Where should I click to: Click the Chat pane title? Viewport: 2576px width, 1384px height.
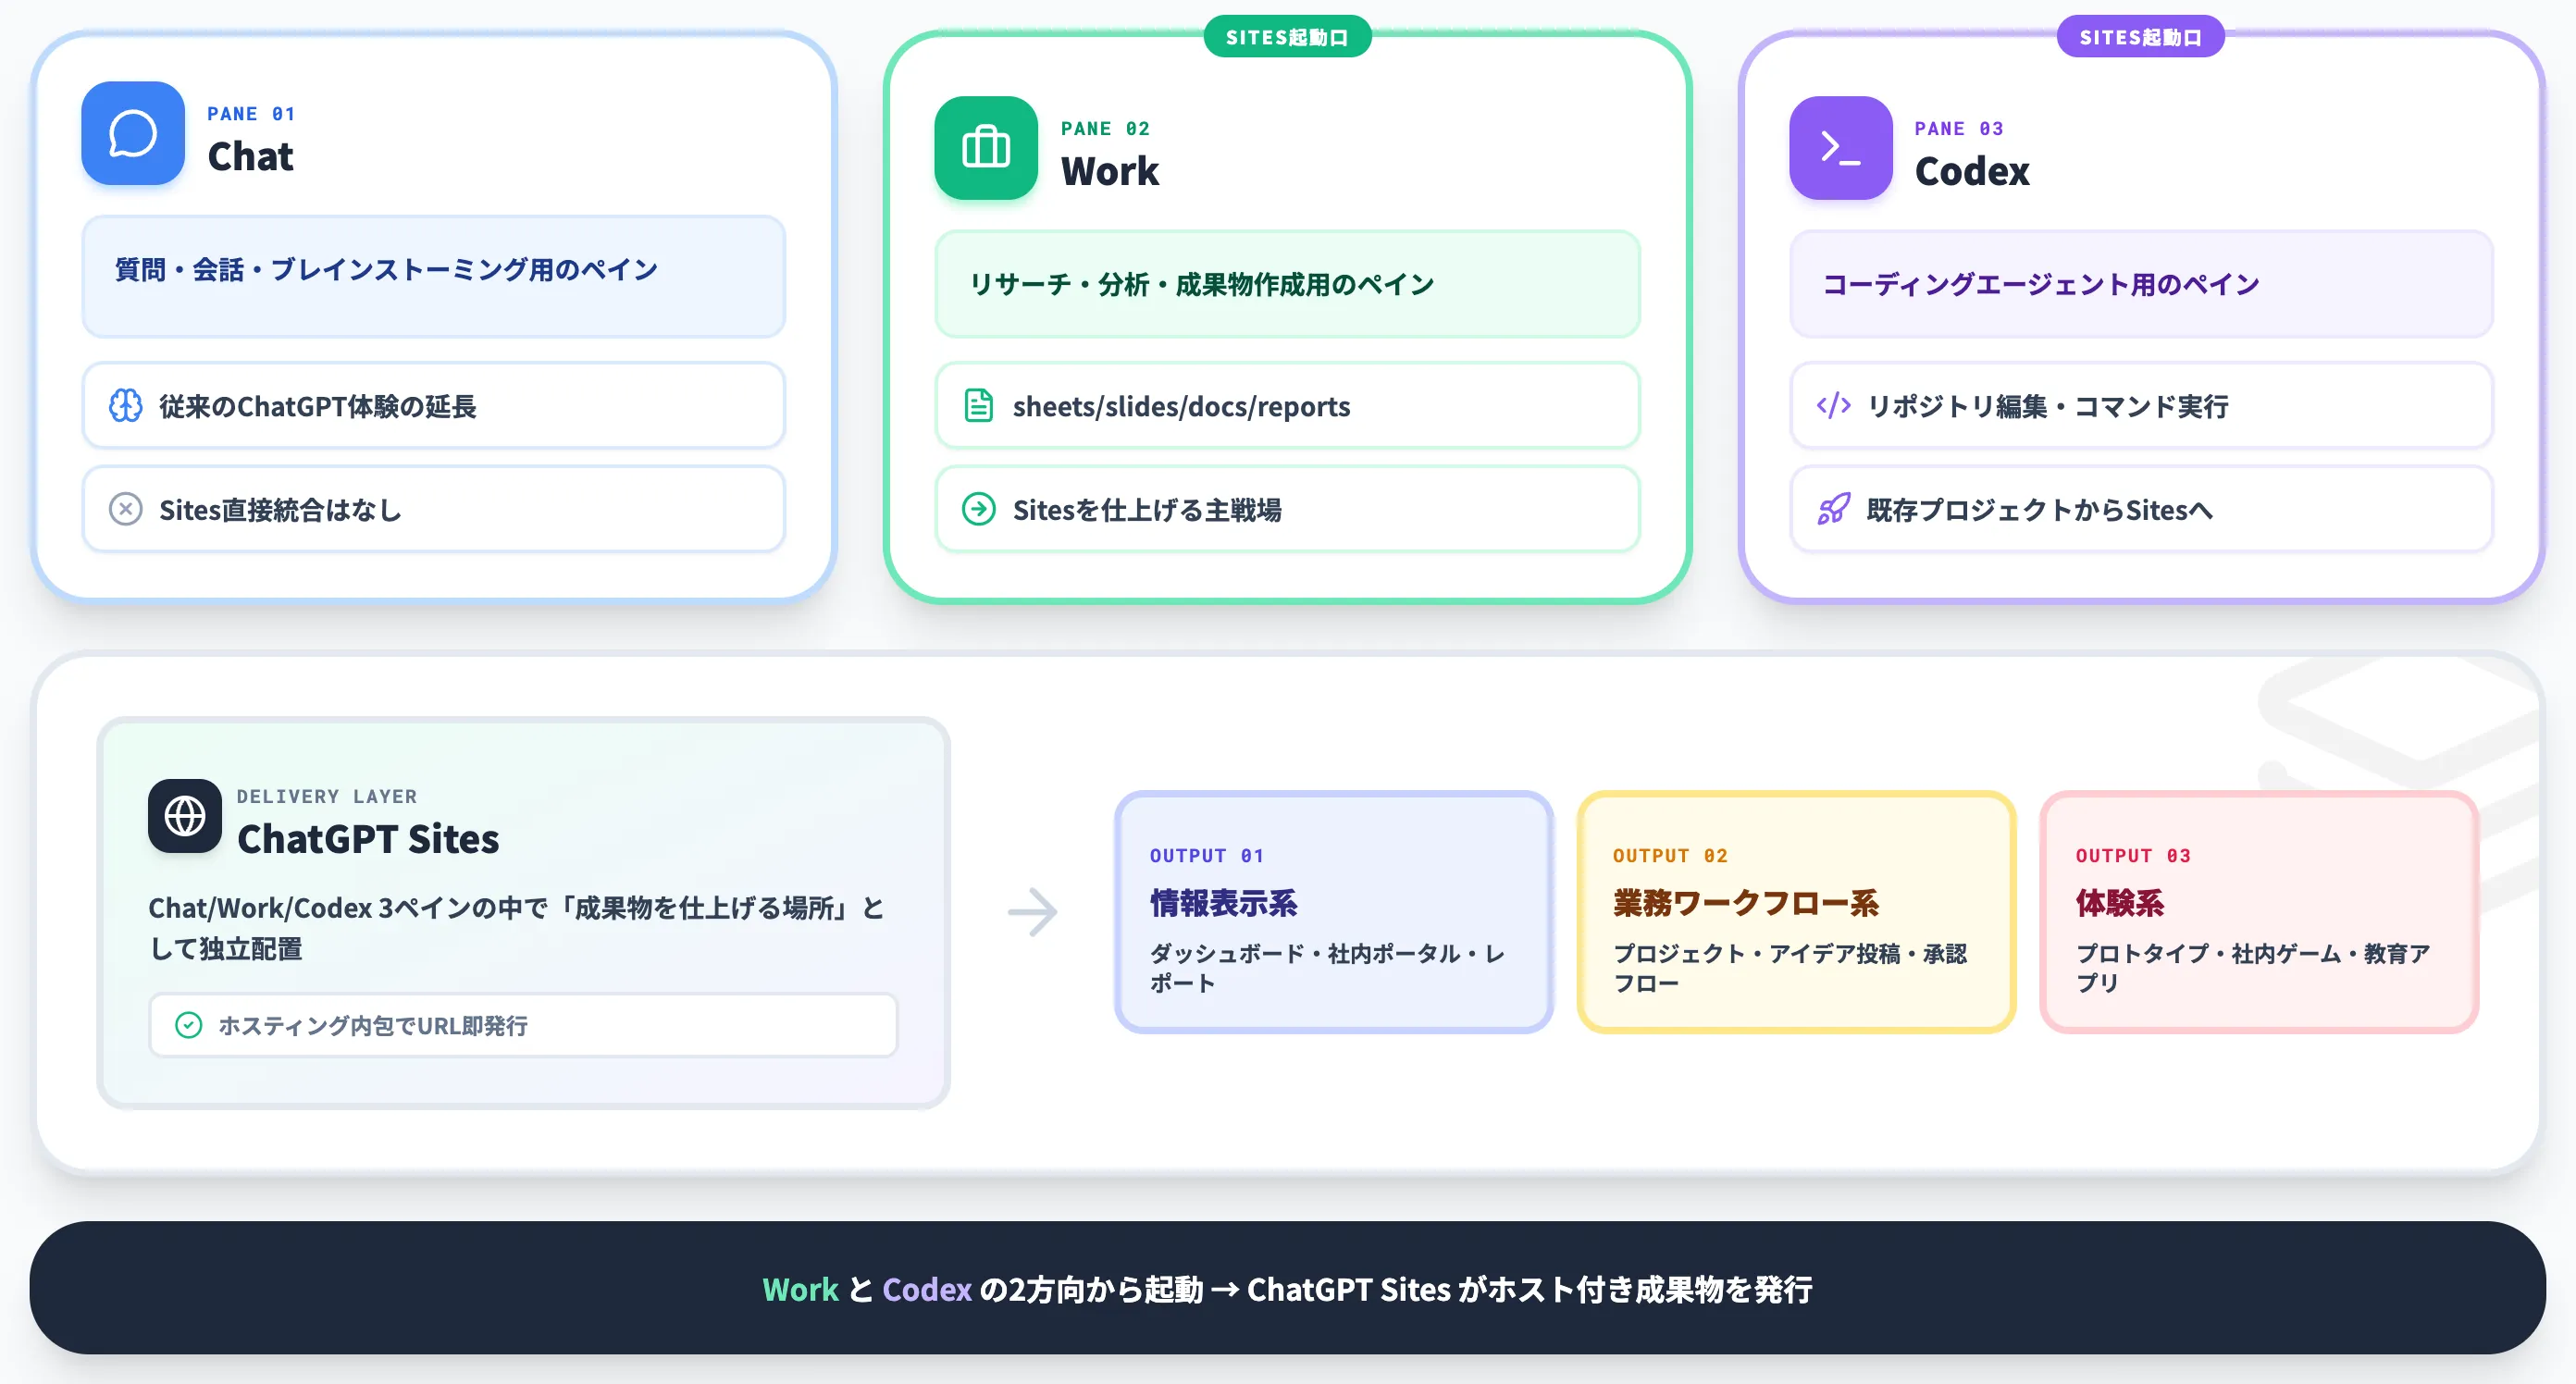(250, 156)
